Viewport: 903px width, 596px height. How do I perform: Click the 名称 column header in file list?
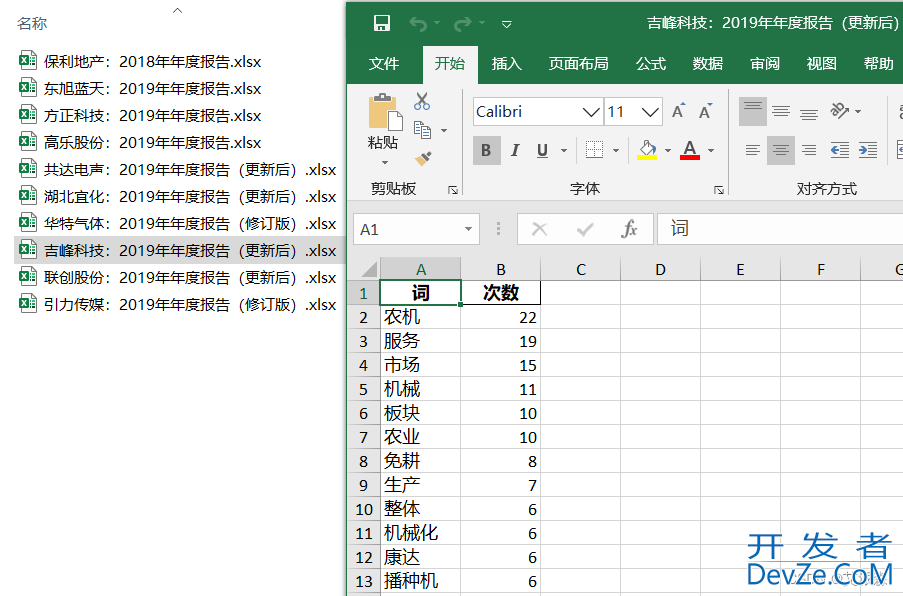pyautogui.click(x=32, y=24)
